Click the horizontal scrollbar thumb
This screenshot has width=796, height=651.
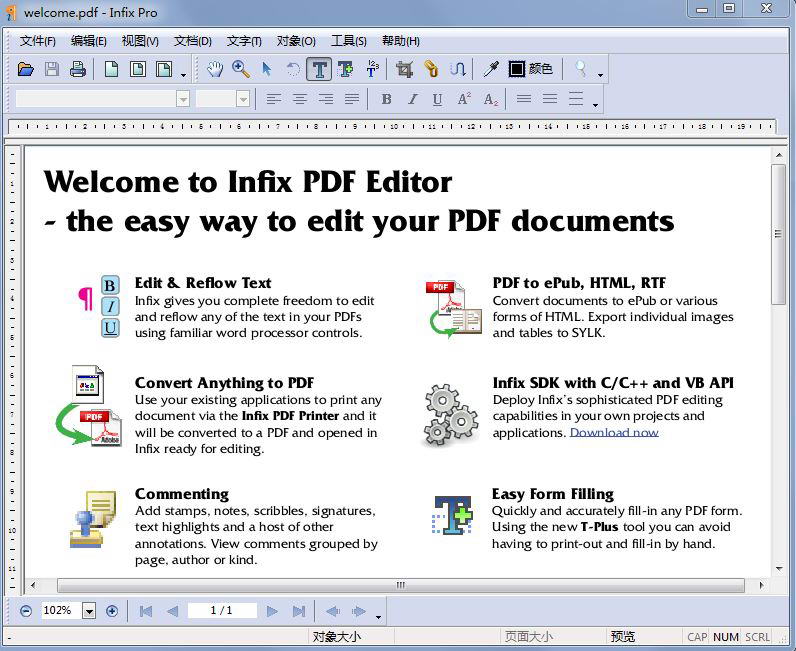(x=401, y=585)
